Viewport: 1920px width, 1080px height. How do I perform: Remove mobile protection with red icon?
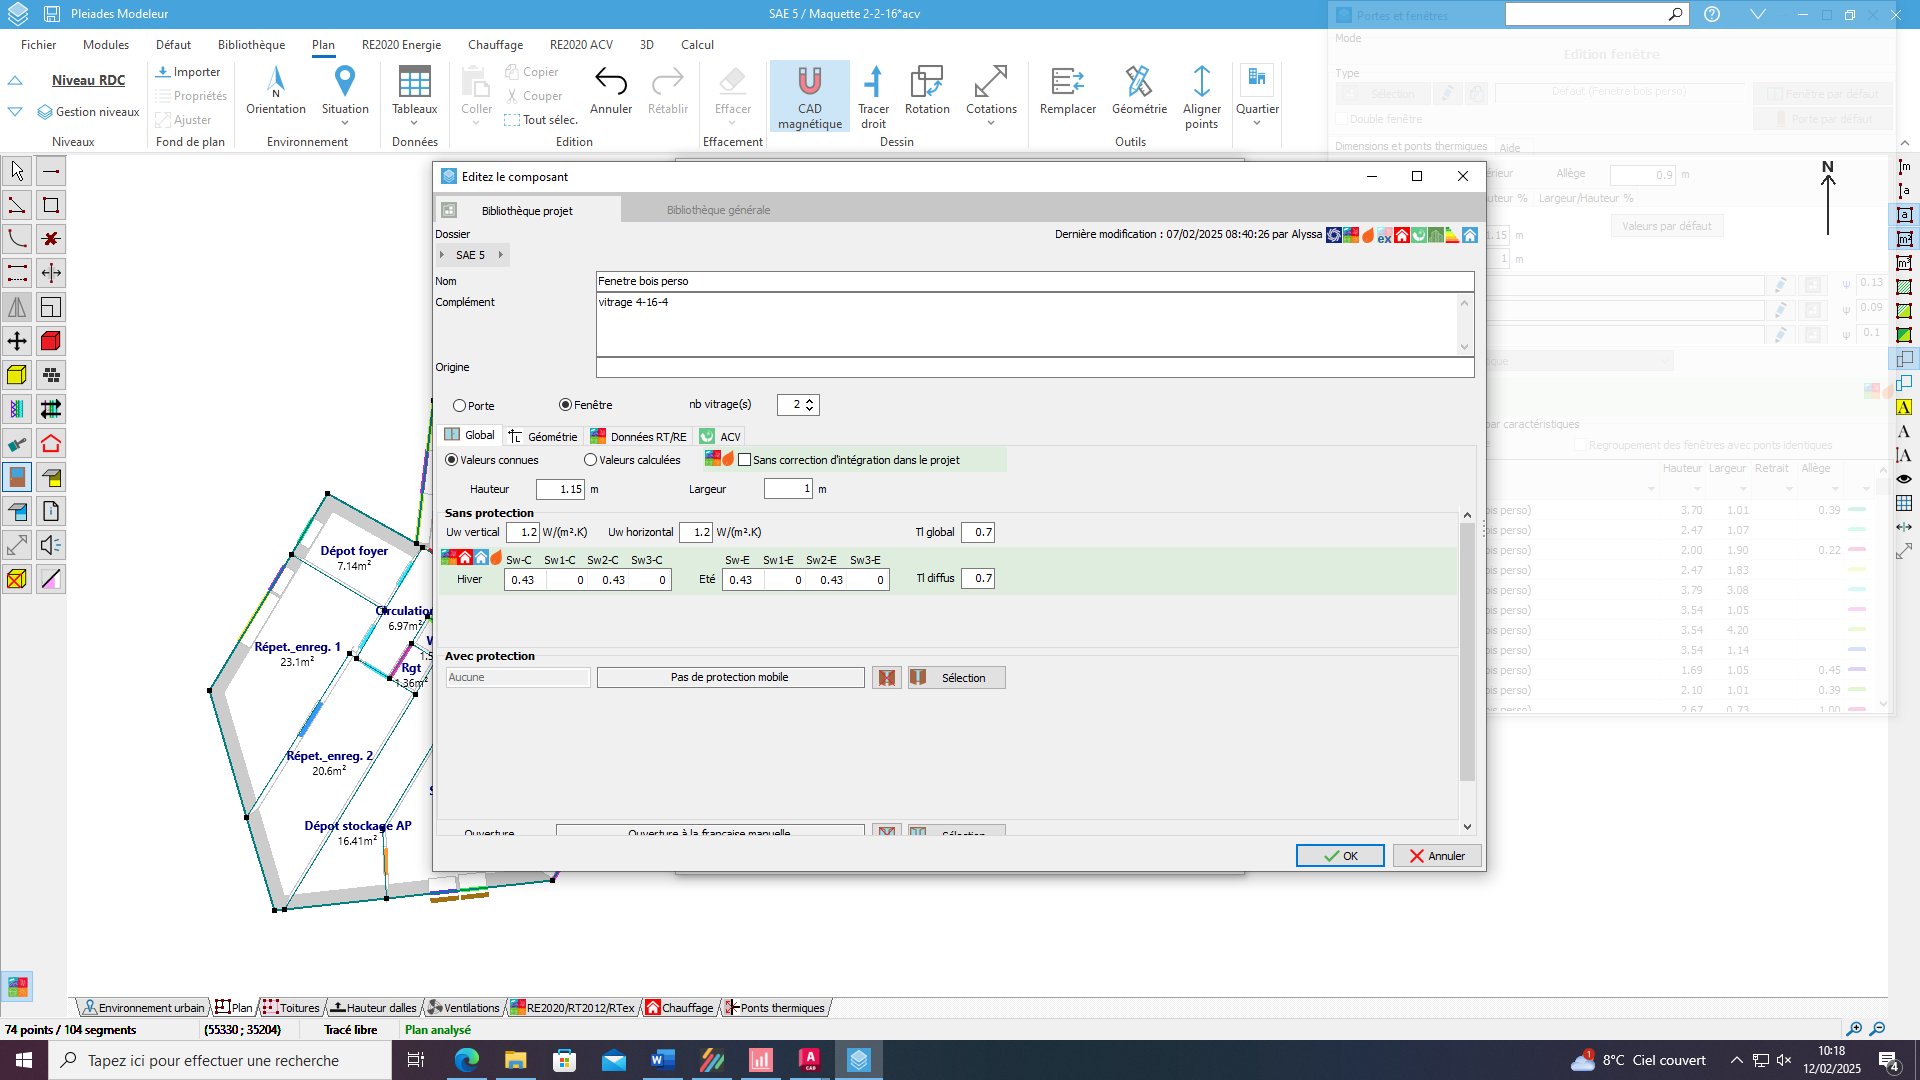[886, 678]
